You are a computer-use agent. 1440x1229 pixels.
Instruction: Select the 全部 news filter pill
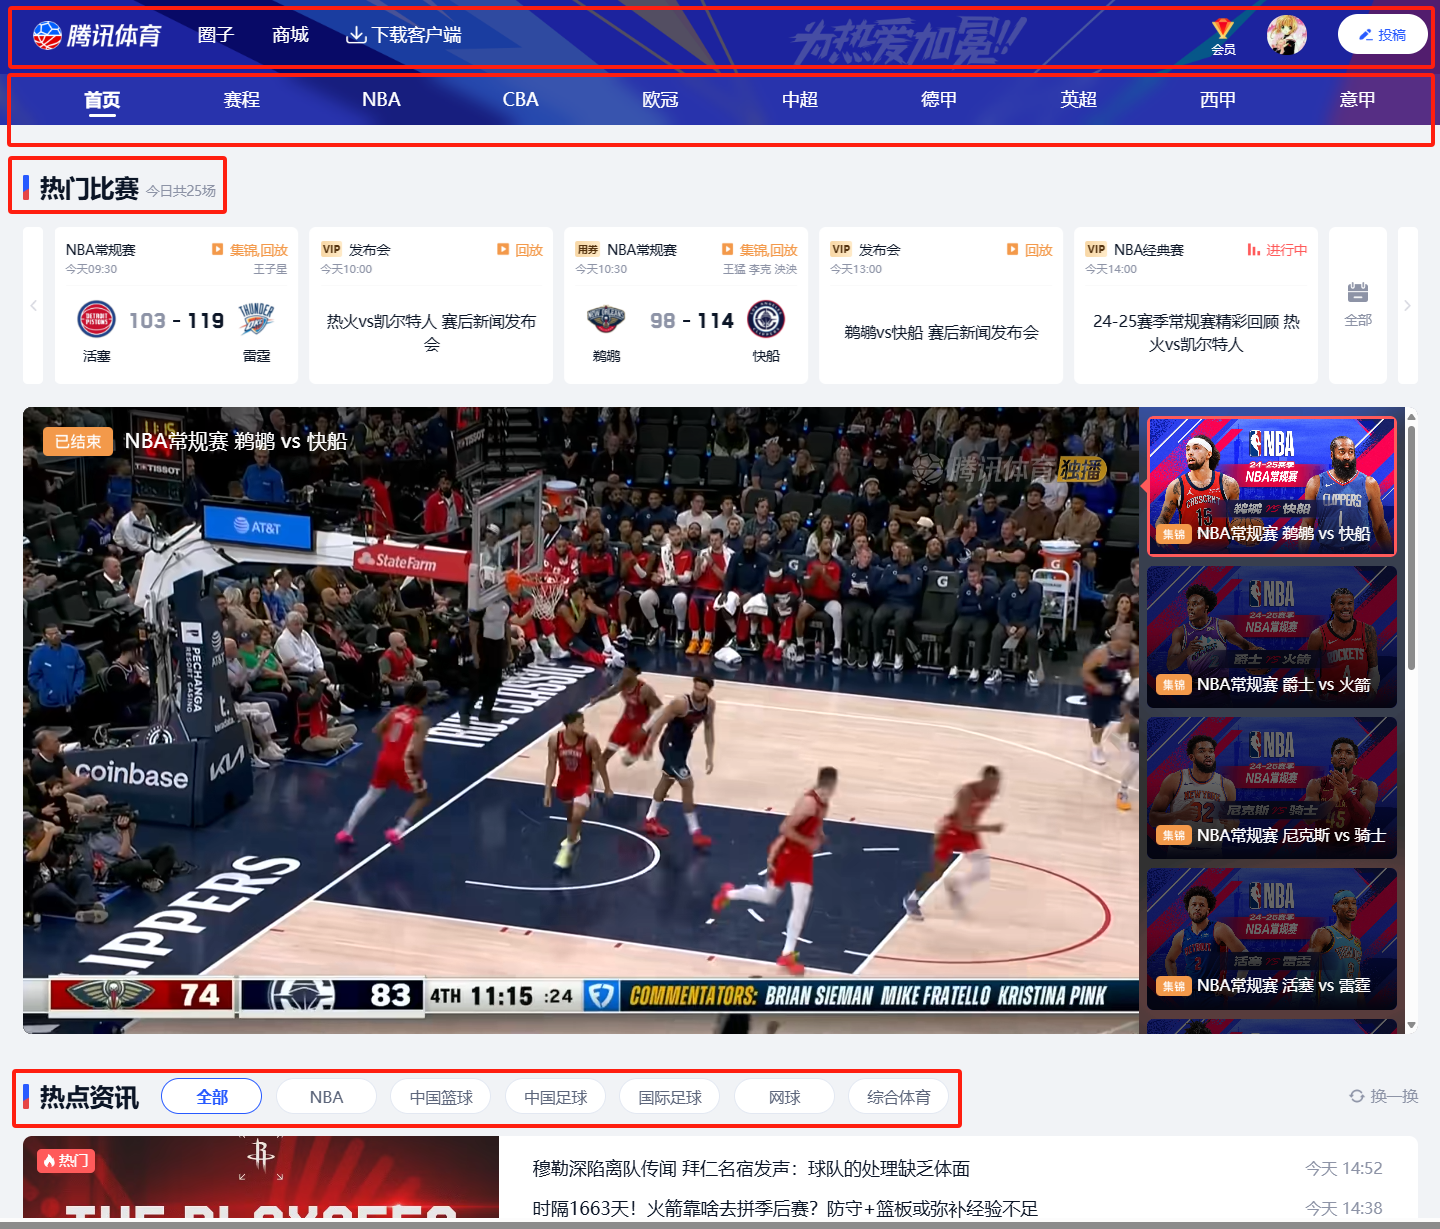(212, 1097)
